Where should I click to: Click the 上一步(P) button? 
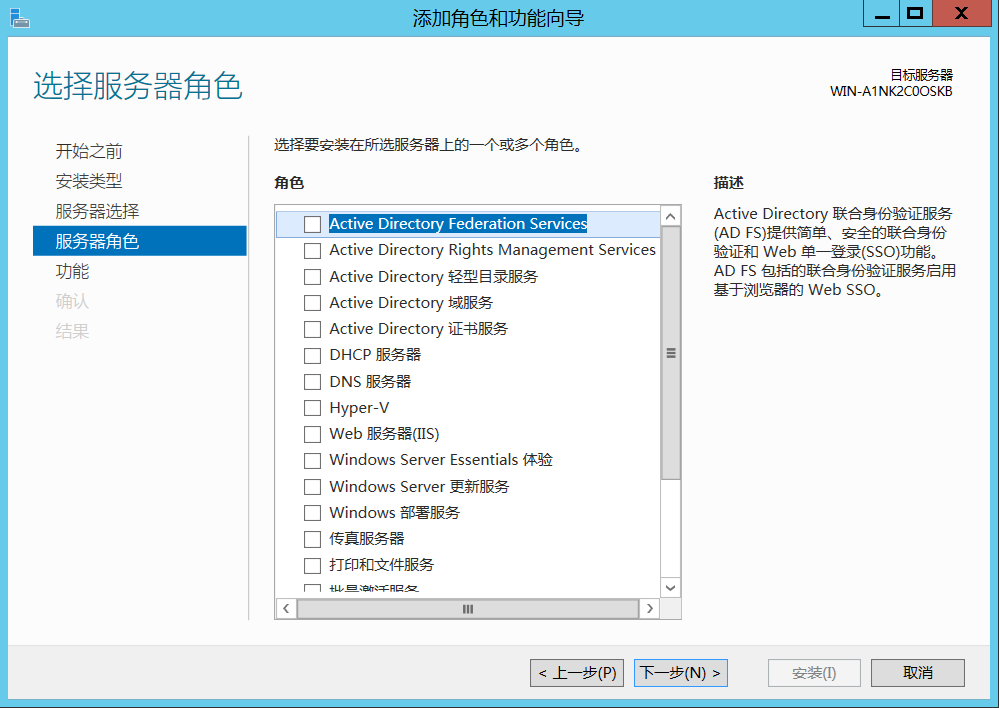577,673
